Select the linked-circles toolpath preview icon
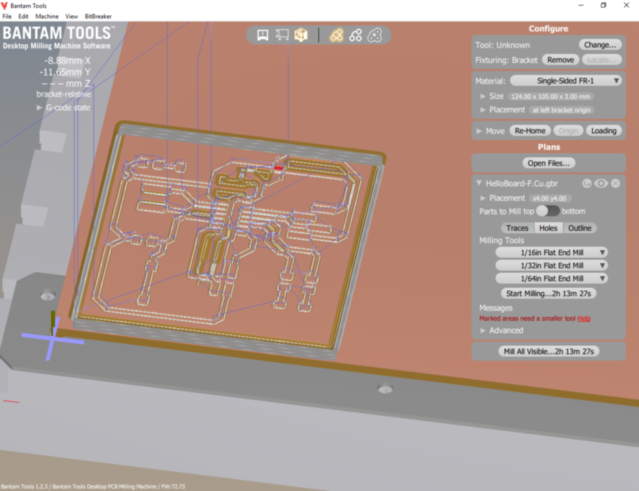 coord(355,35)
